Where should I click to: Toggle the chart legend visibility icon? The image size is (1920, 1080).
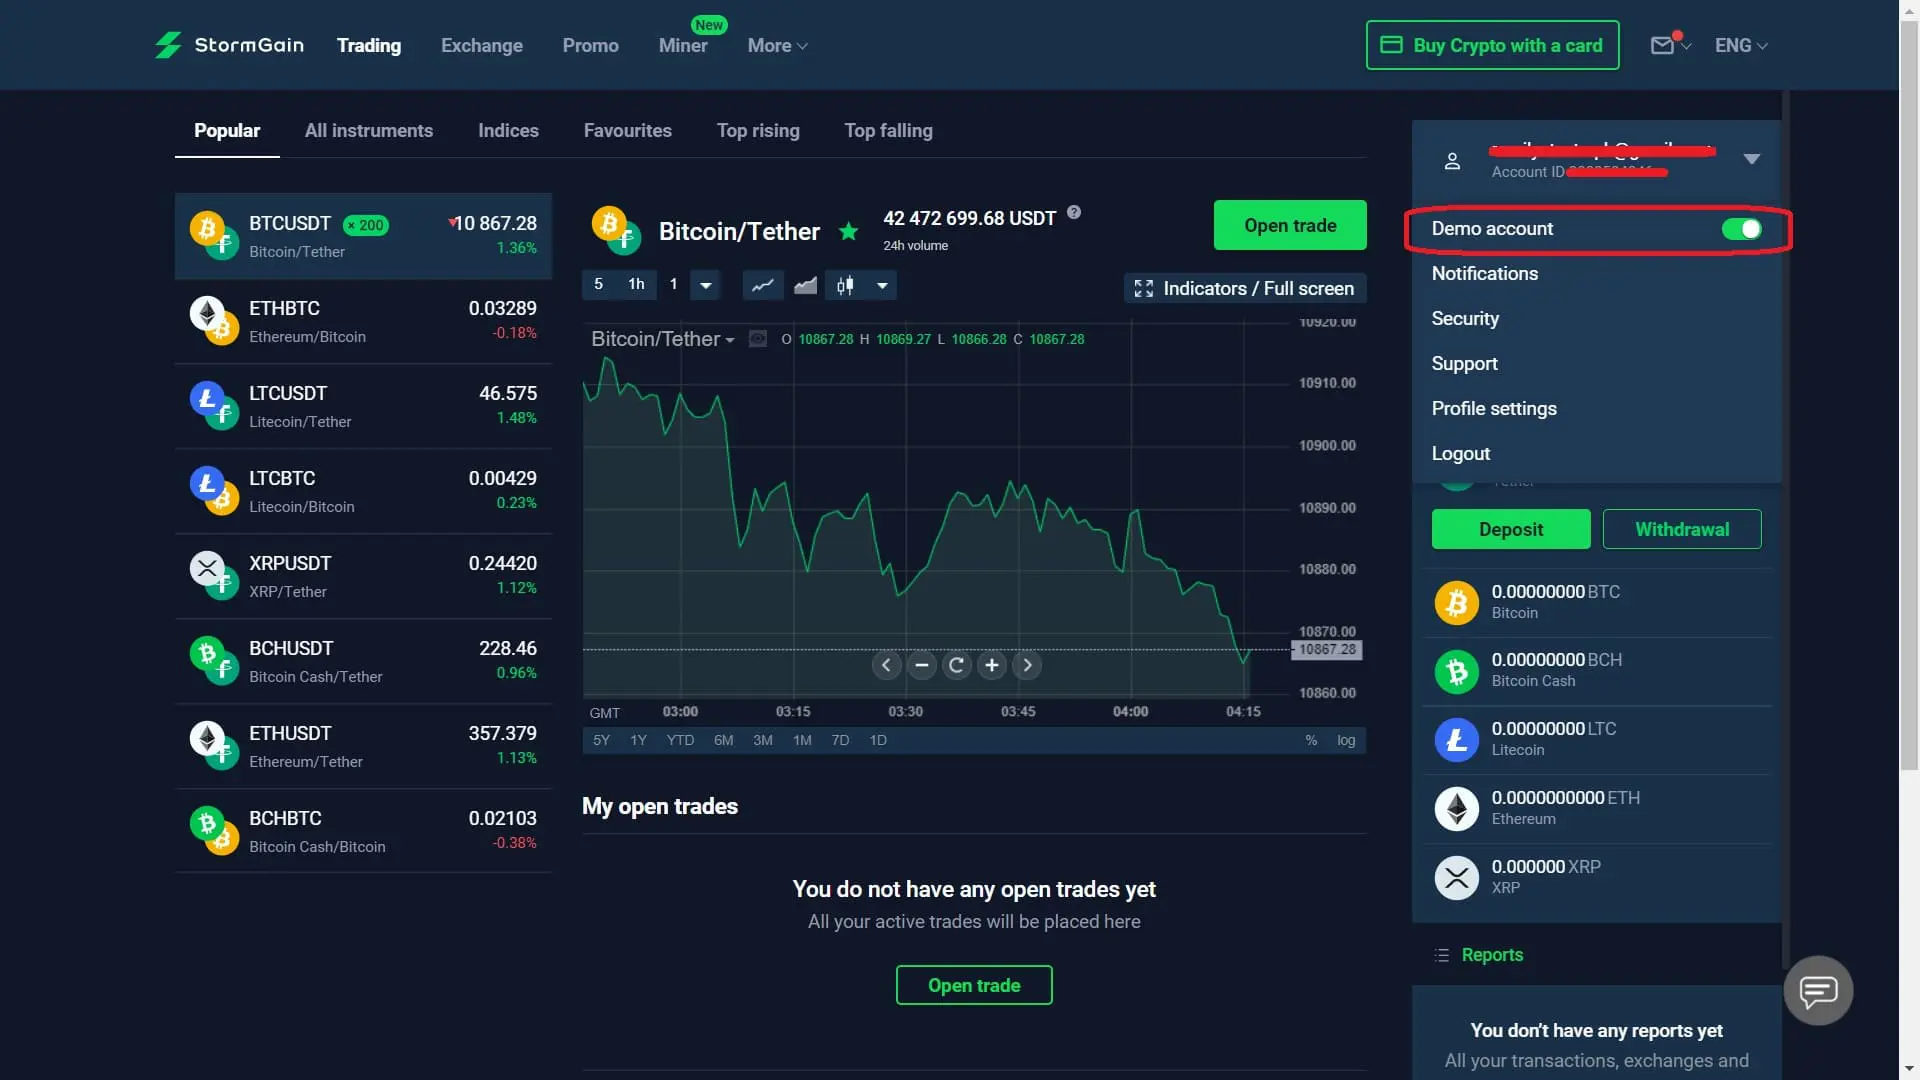(x=758, y=339)
